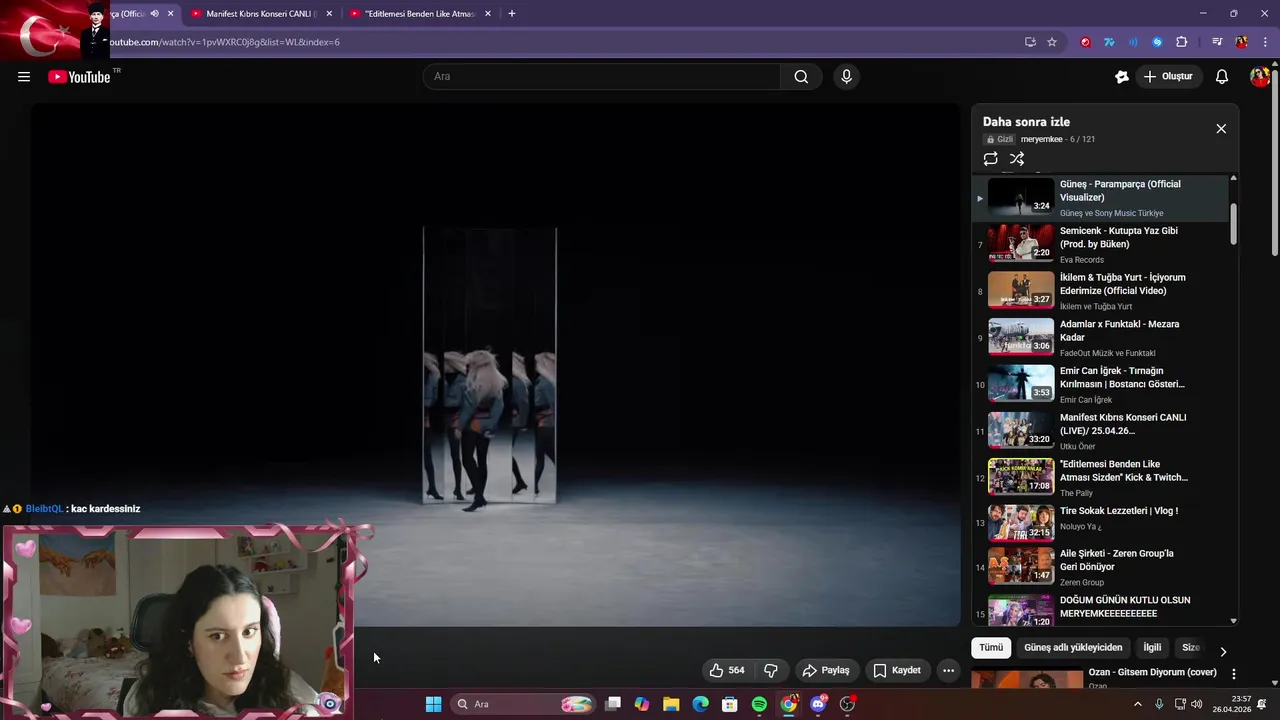This screenshot has width=1280, height=720.
Task: Open DOĞUM GÜNÜN KUTLU OLSUN playlist item
Action: (1100, 608)
